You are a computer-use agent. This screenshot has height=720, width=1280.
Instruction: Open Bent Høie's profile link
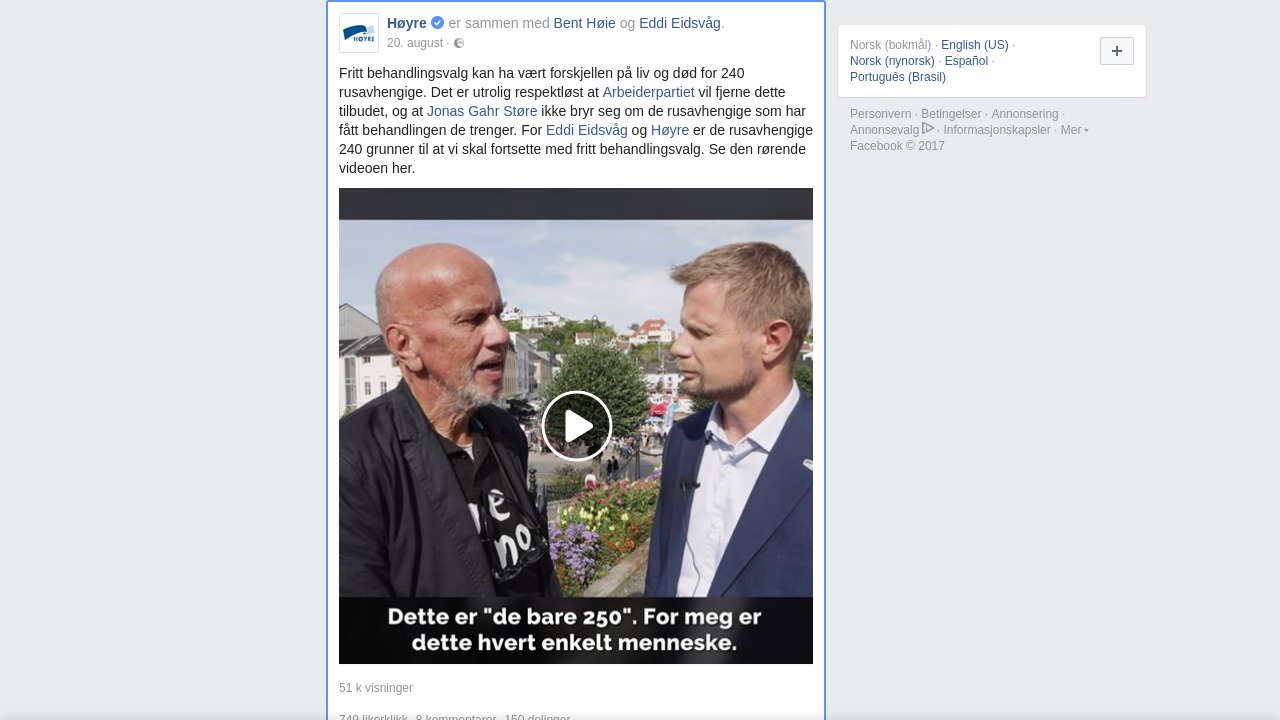coord(585,23)
